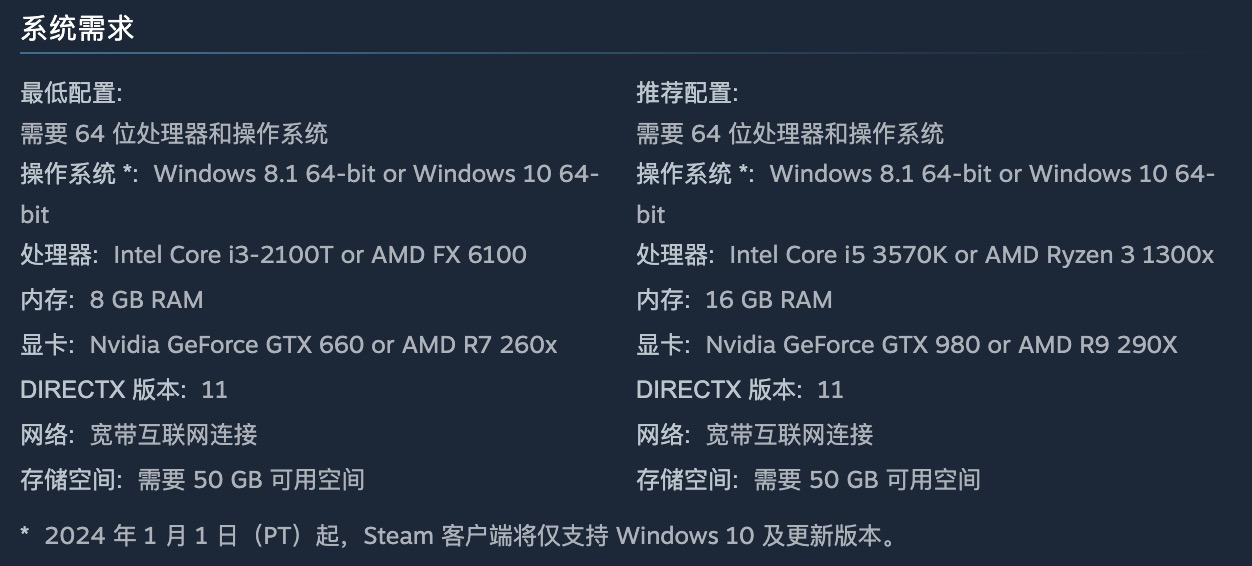Select the 8 GB RAM memory line
1252x566 pixels.
(x=146, y=300)
